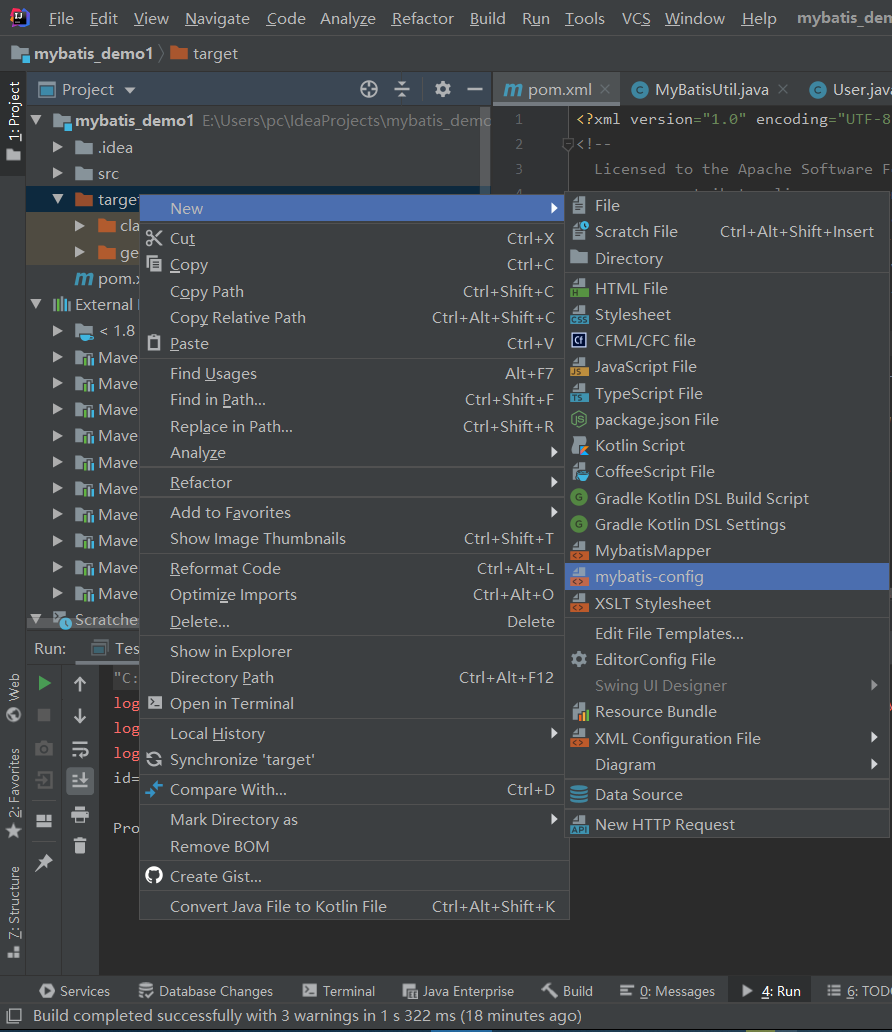Click the trash clear-all icon in Run panel
This screenshot has height=1032, width=892.
click(80, 846)
